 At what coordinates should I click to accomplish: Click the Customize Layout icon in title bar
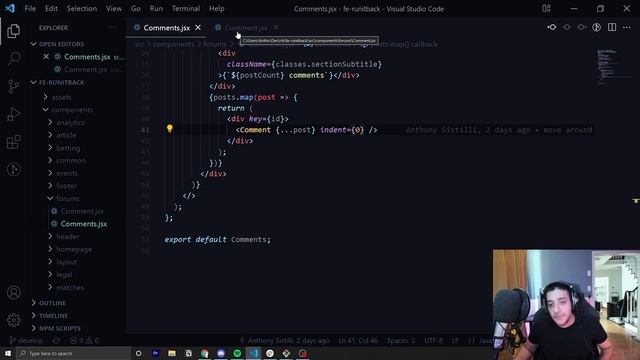(546, 8)
